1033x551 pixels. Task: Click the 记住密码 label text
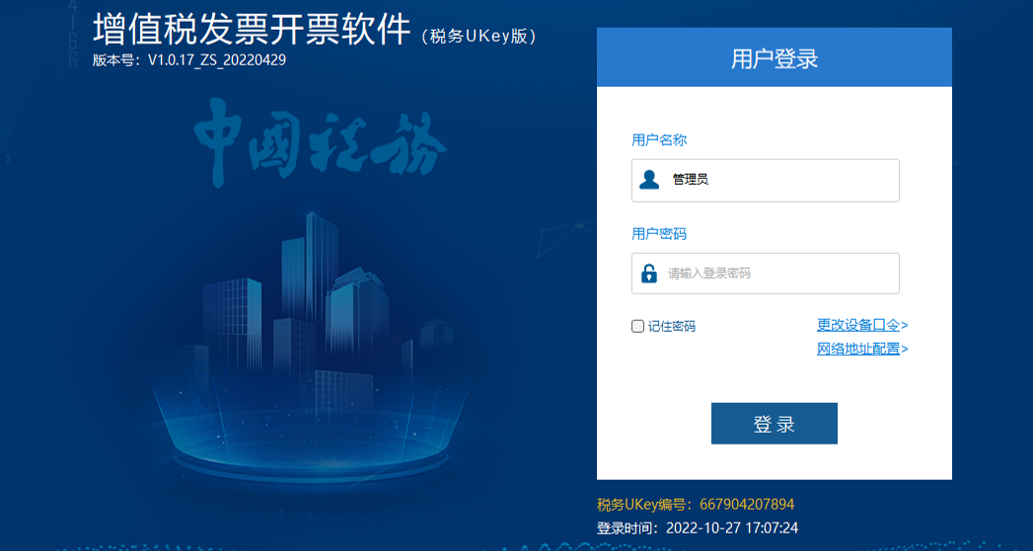tap(671, 326)
